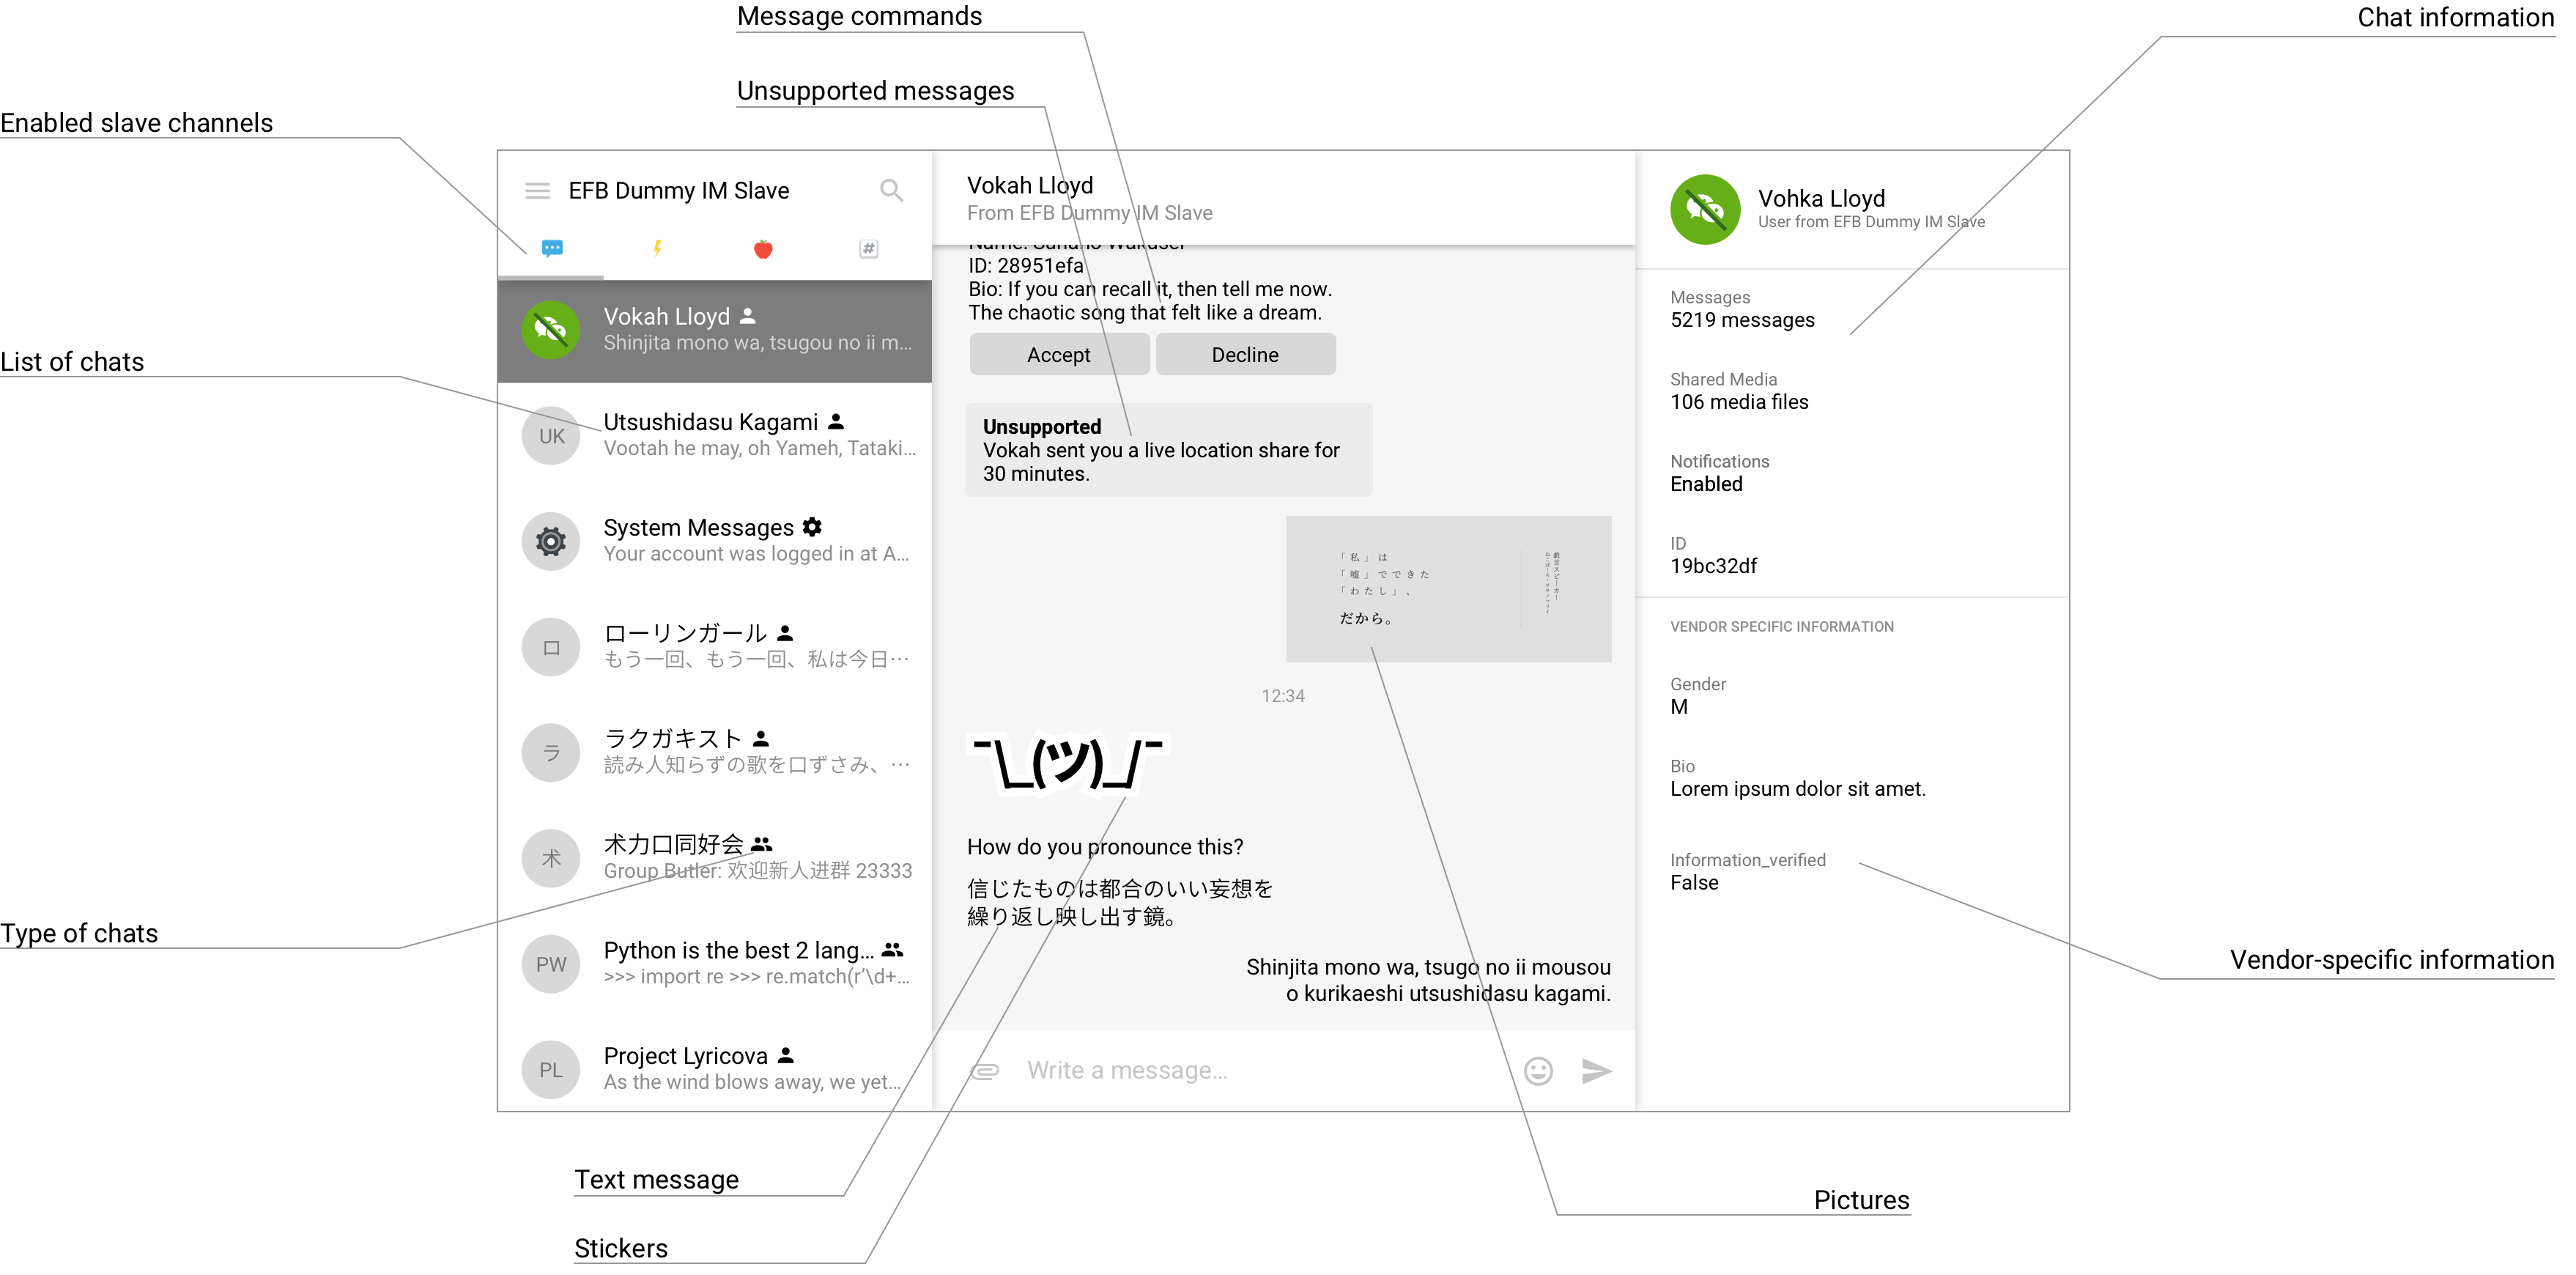Click the gear icon beside System Messages title

pyautogui.click(x=812, y=527)
